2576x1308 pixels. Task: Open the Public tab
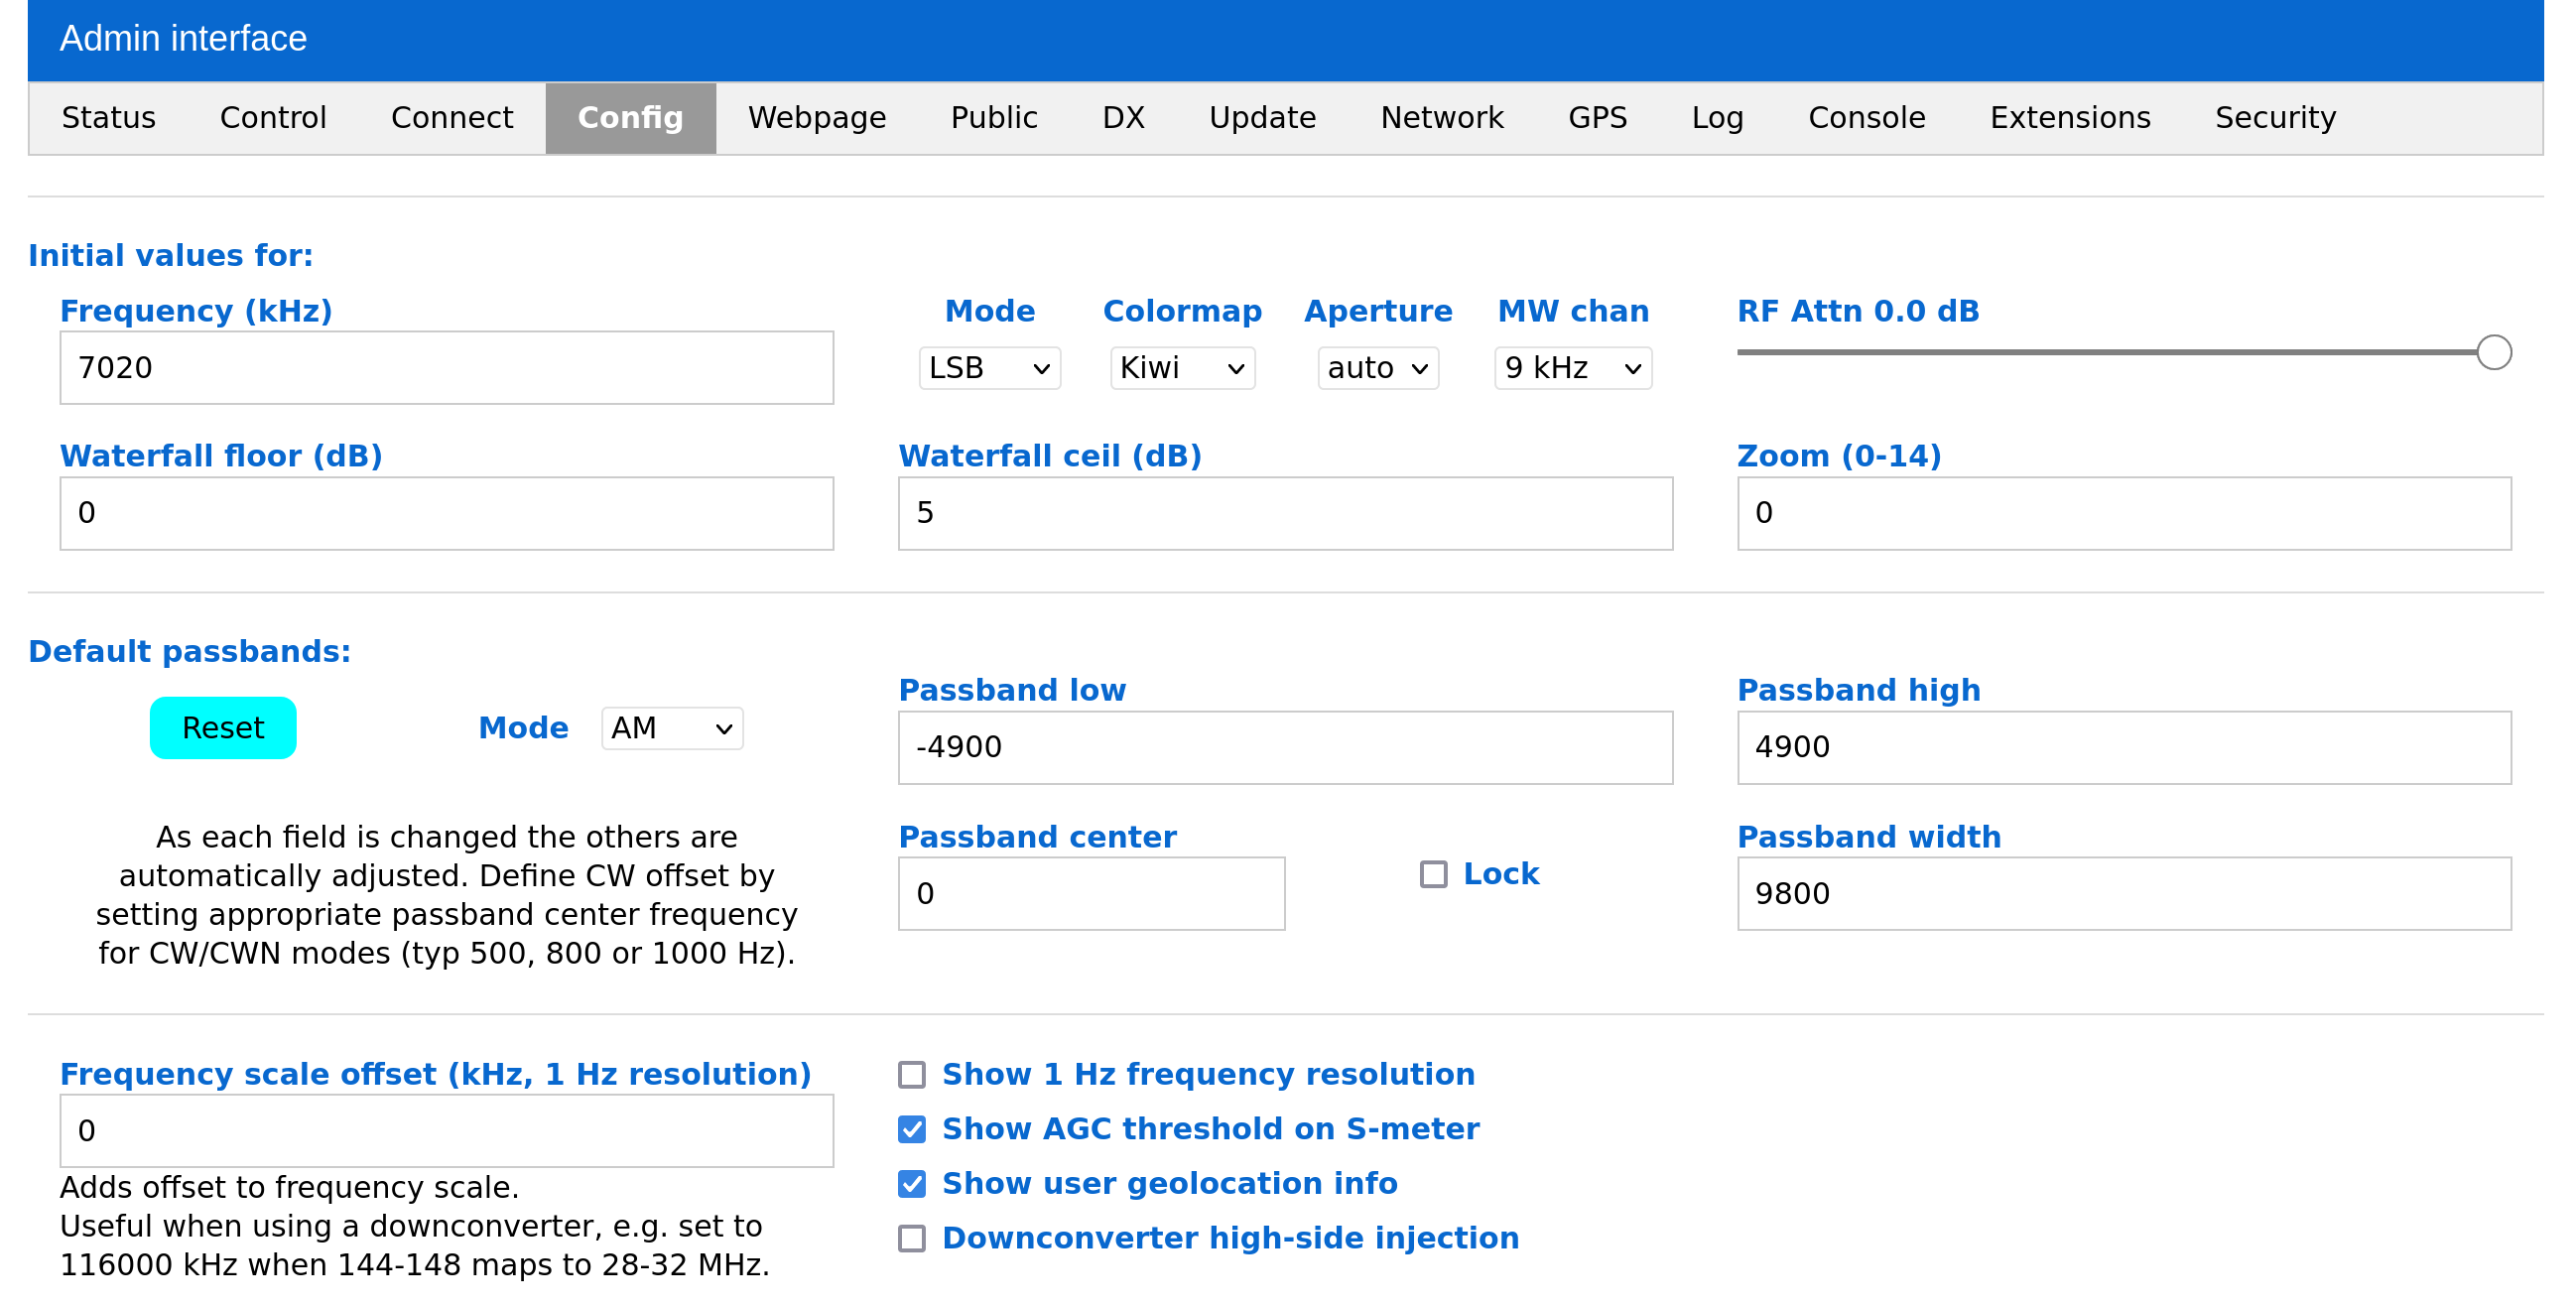993,118
